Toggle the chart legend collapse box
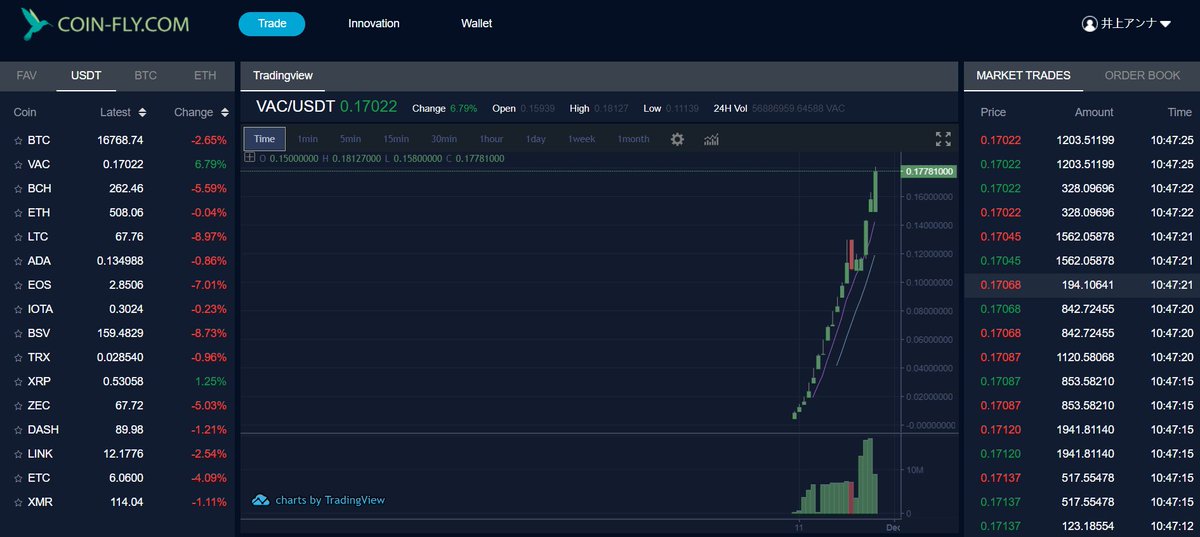 click(x=249, y=158)
